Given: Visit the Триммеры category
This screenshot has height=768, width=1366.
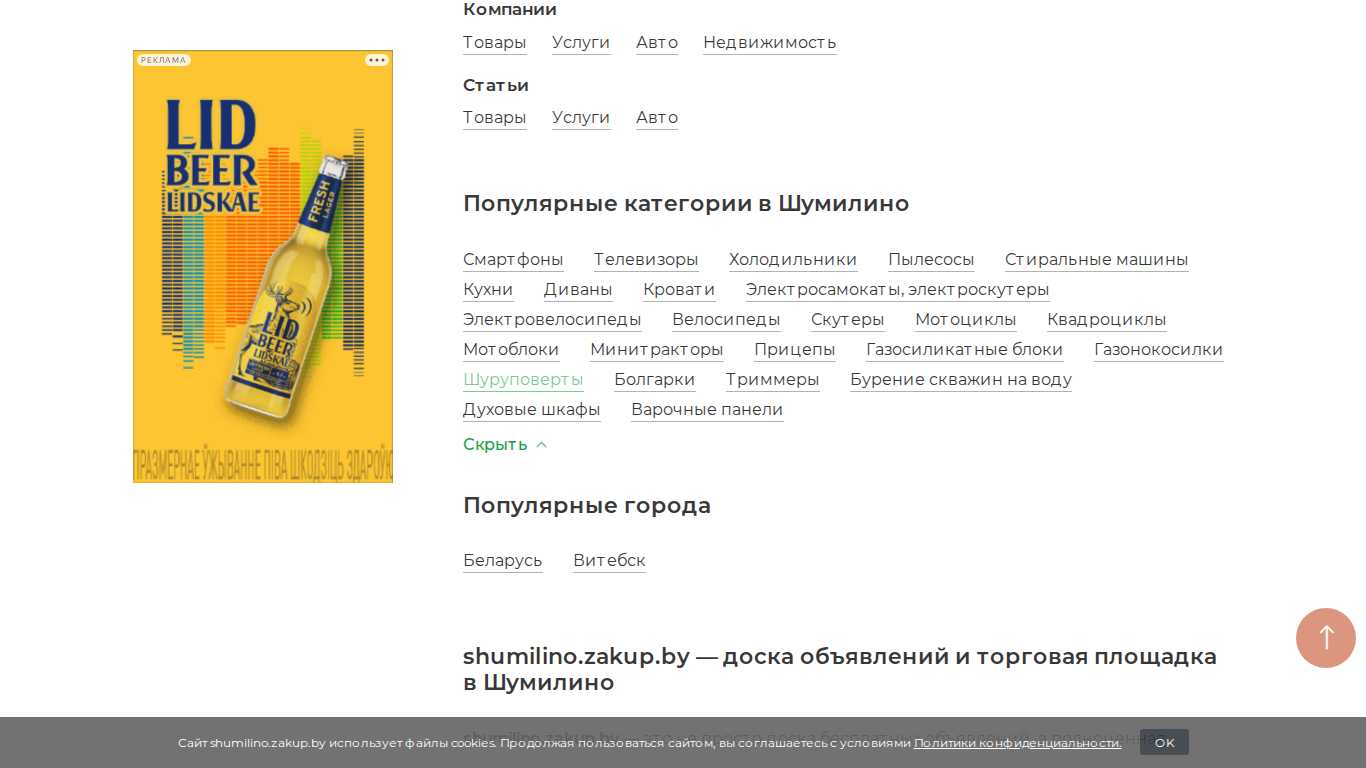Looking at the screenshot, I should click(773, 380).
